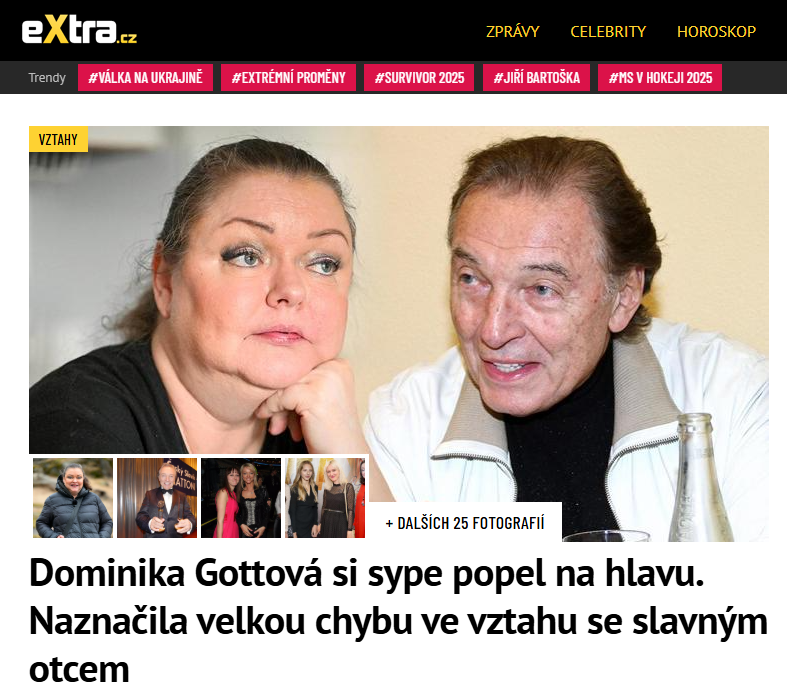Go to the HOROSKOP section

[x=716, y=32]
